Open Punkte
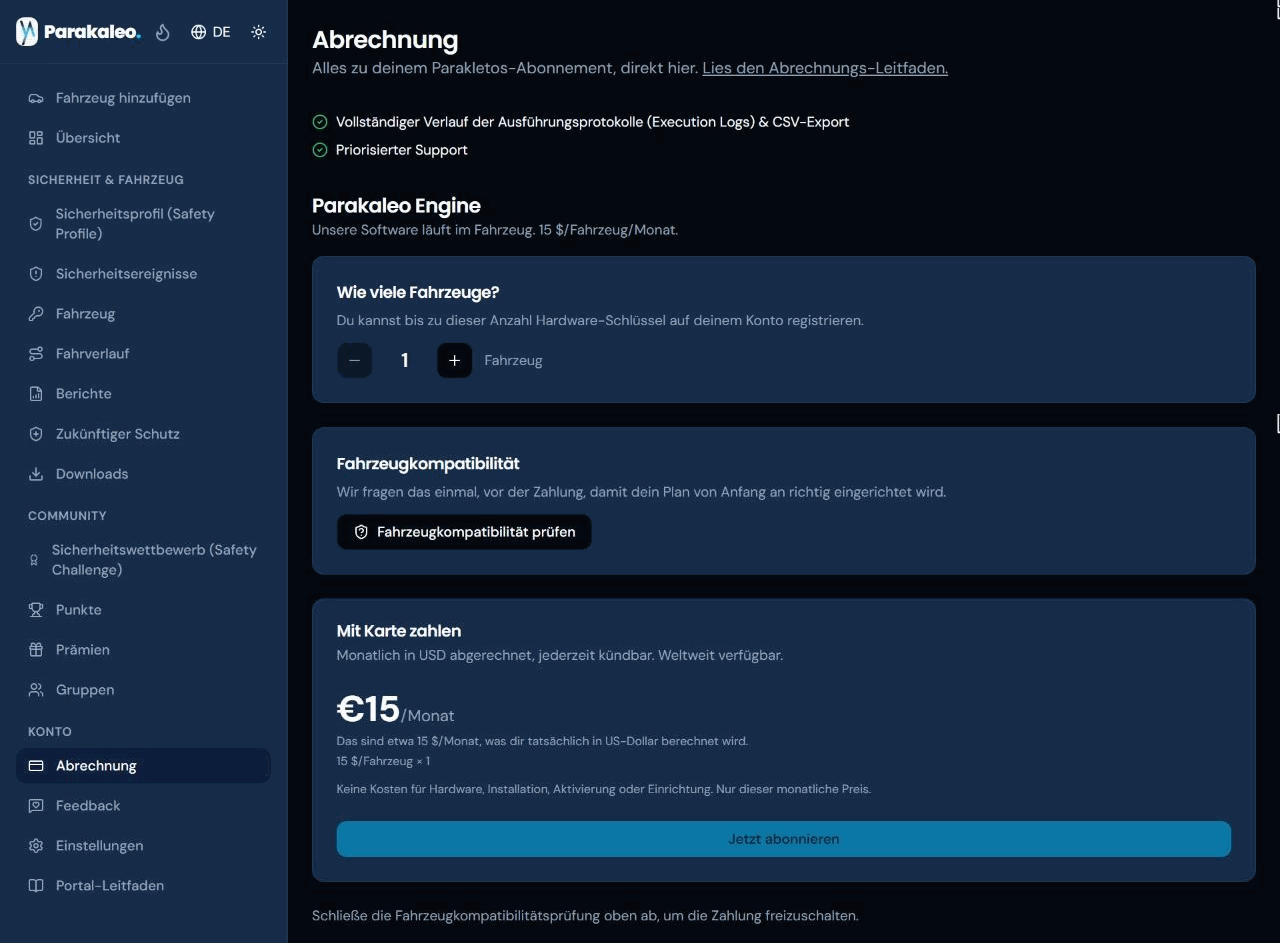 click(143, 610)
